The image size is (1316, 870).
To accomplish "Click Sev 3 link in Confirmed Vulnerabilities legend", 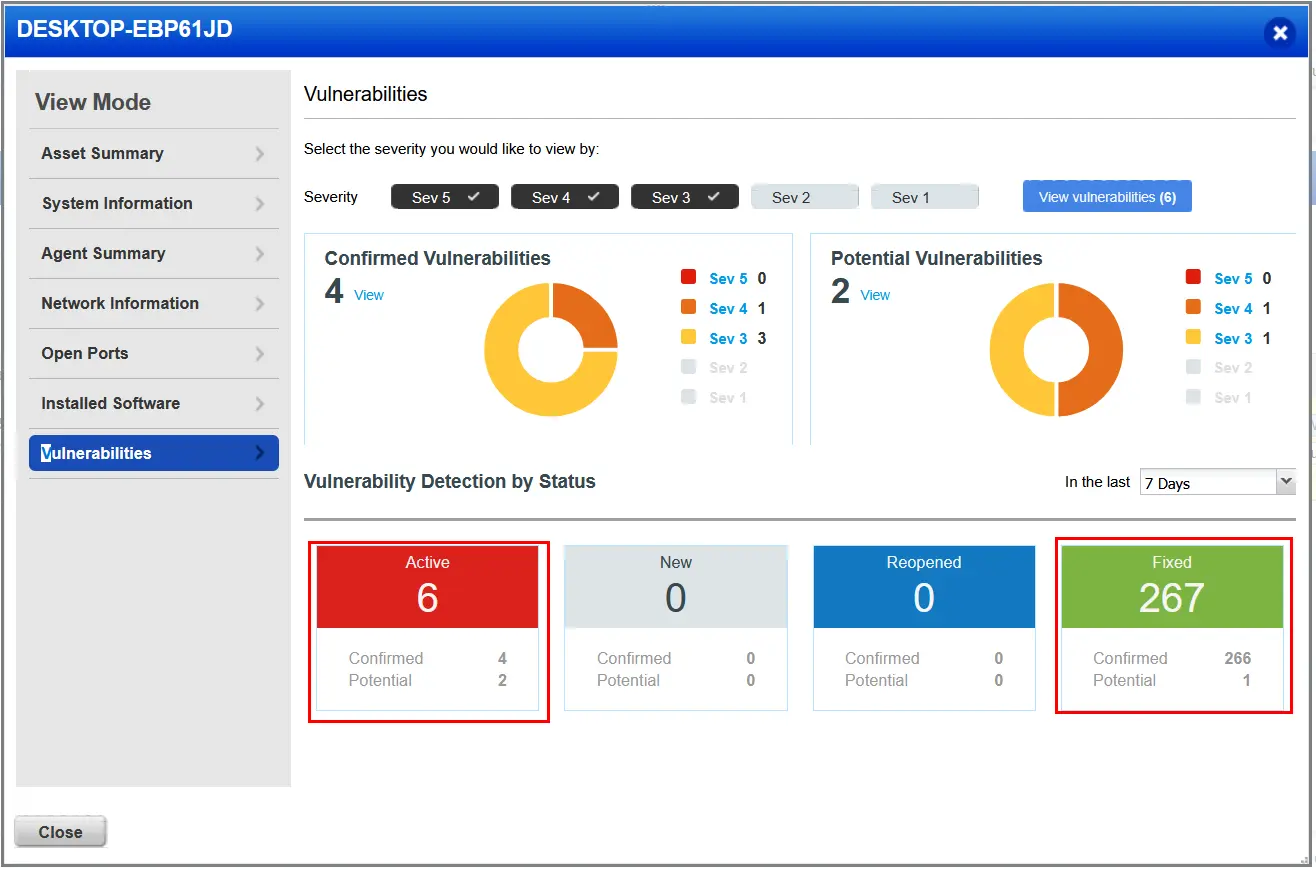I will pos(728,339).
